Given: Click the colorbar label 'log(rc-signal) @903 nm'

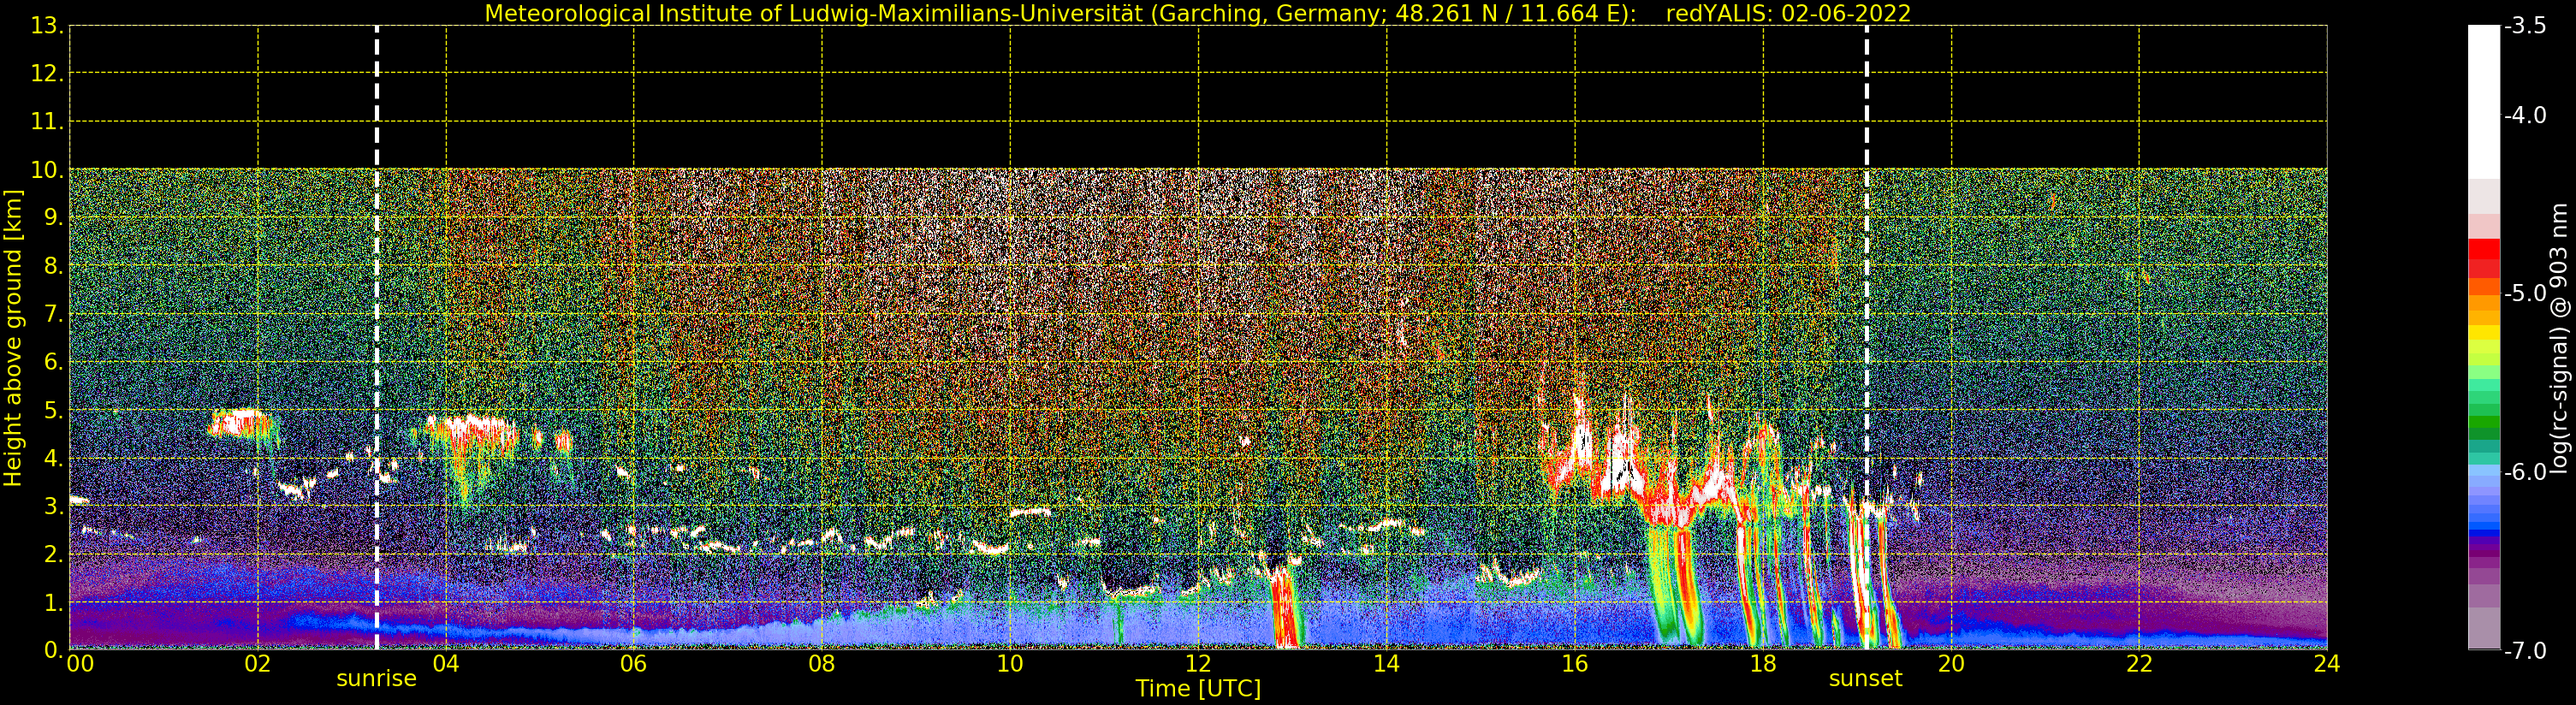Looking at the screenshot, I should click(2559, 338).
